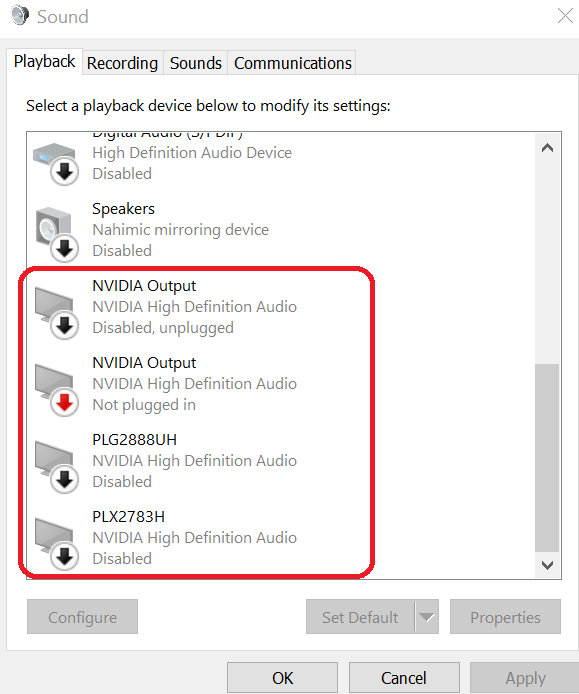Click the scroll down arrow in device list

[x=548, y=565]
